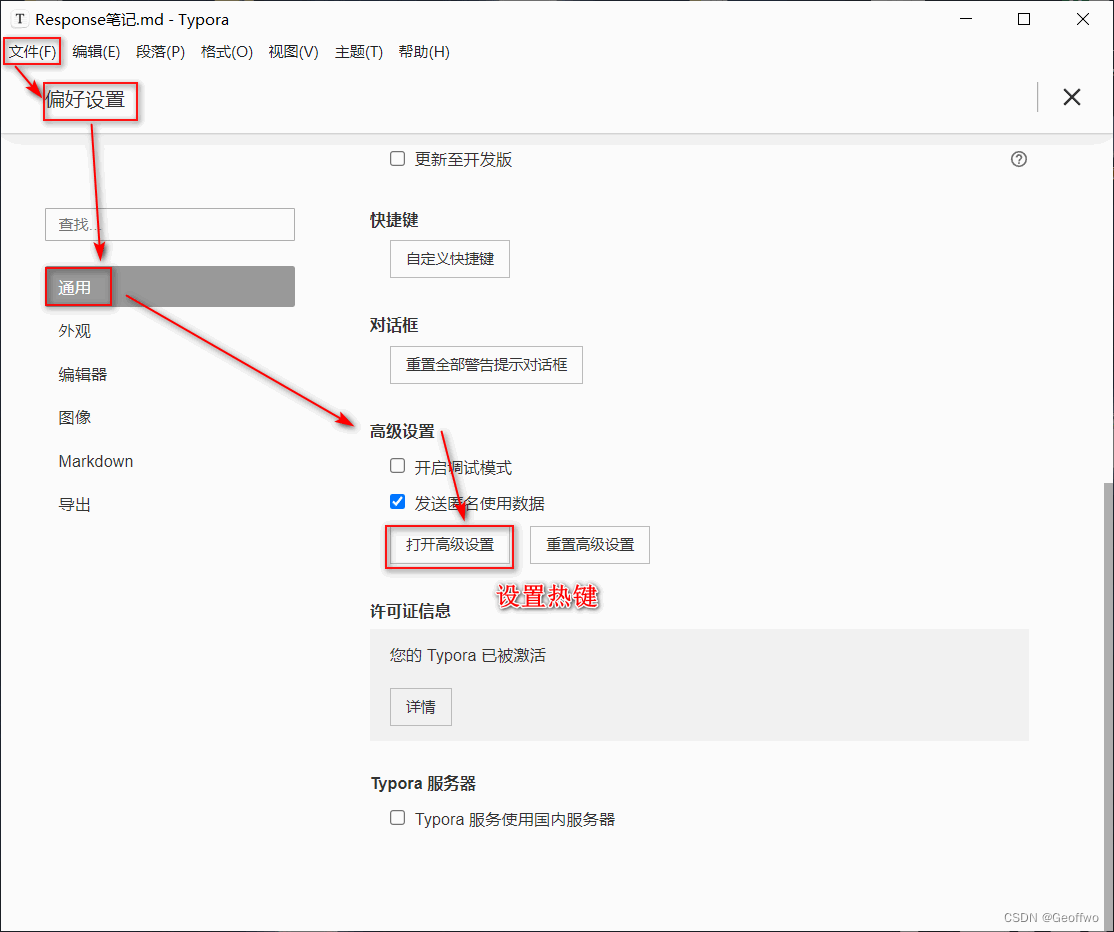Click the 重置全部警告提示对话框 button
Screen dimensions: 1114x932
point(486,364)
